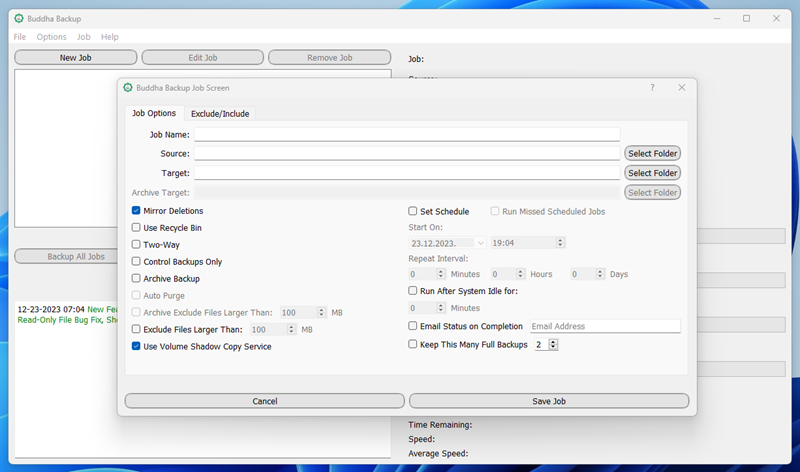Click the help question mark in dialog title bar
This screenshot has height=472, width=800.
[653, 88]
